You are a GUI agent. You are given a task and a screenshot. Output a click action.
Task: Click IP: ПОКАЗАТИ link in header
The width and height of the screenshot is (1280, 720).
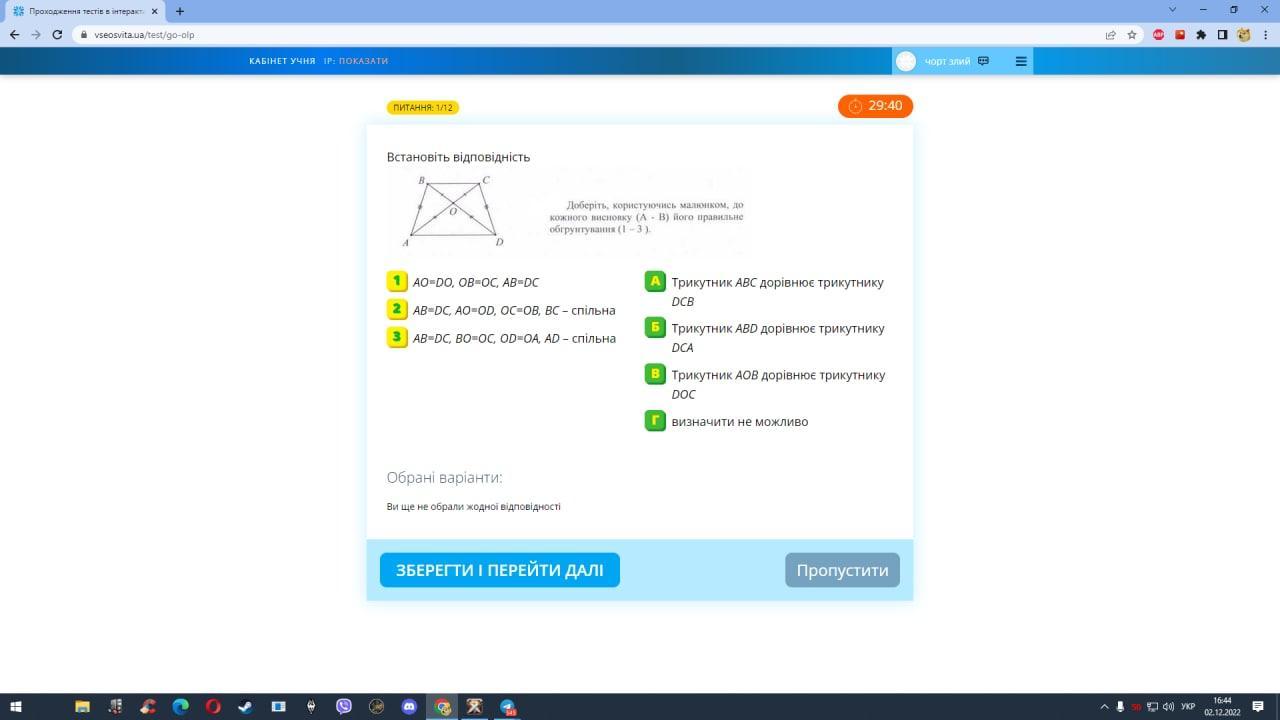click(356, 61)
